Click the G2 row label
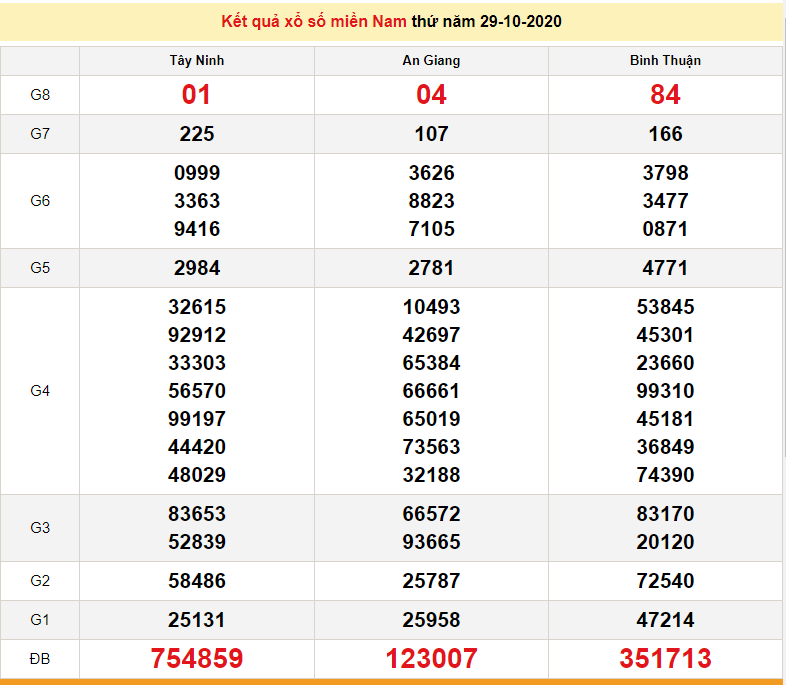Screen dimensions: 786x685 click(40, 581)
